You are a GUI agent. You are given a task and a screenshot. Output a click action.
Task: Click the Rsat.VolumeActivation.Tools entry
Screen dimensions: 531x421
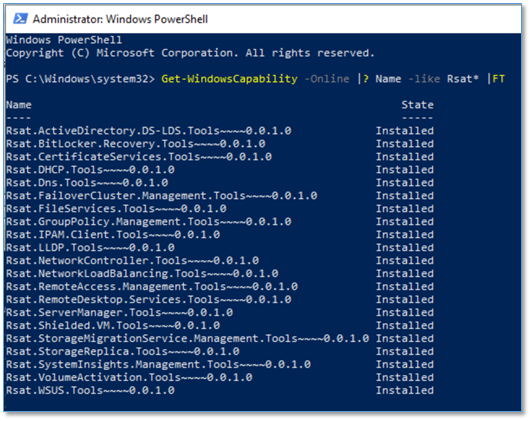pyautogui.click(x=129, y=377)
